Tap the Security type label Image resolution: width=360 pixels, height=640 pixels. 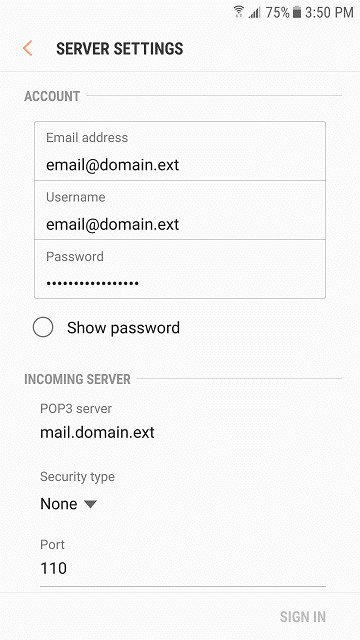[77, 477]
